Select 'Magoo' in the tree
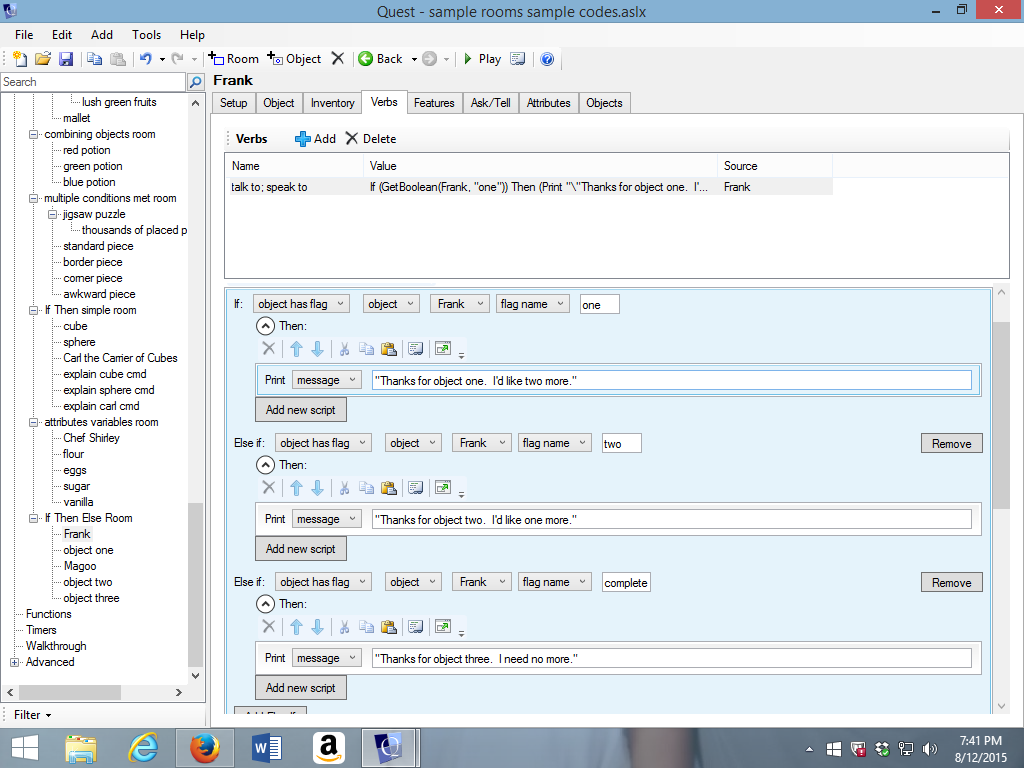Image resolution: width=1024 pixels, height=768 pixels. click(80, 566)
